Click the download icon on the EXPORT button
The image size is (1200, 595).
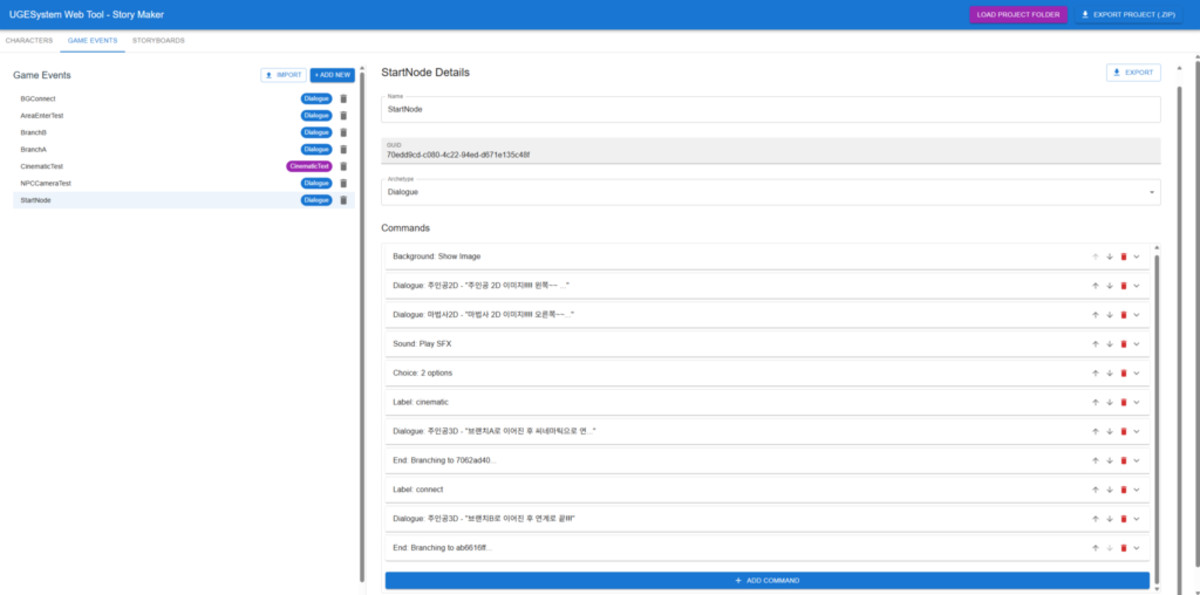pos(1117,72)
